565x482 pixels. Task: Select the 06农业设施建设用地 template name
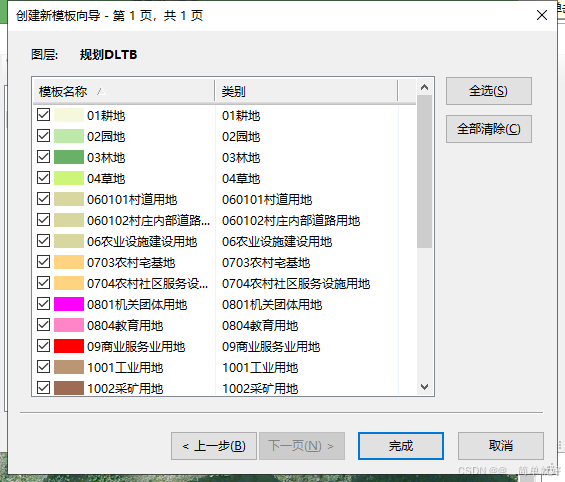tap(142, 241)
